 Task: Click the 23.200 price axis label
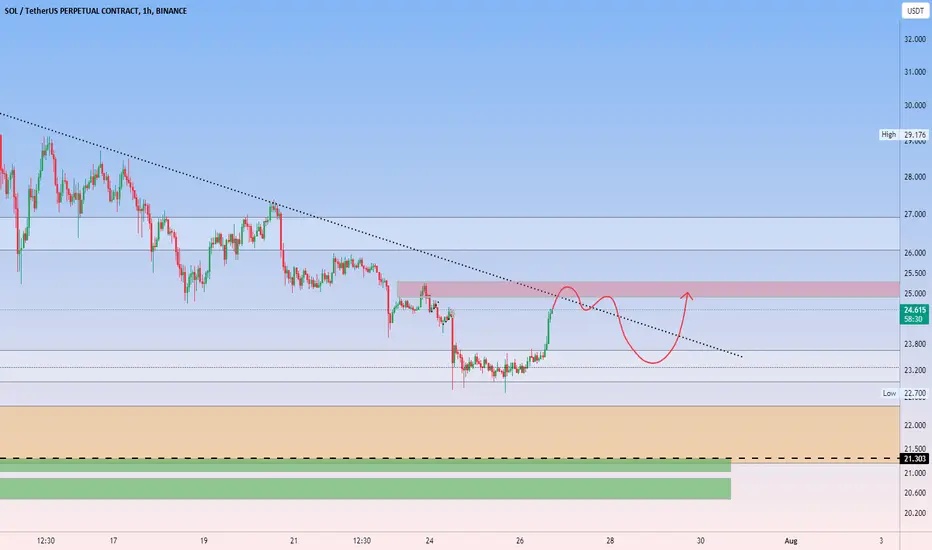point(915,370)
